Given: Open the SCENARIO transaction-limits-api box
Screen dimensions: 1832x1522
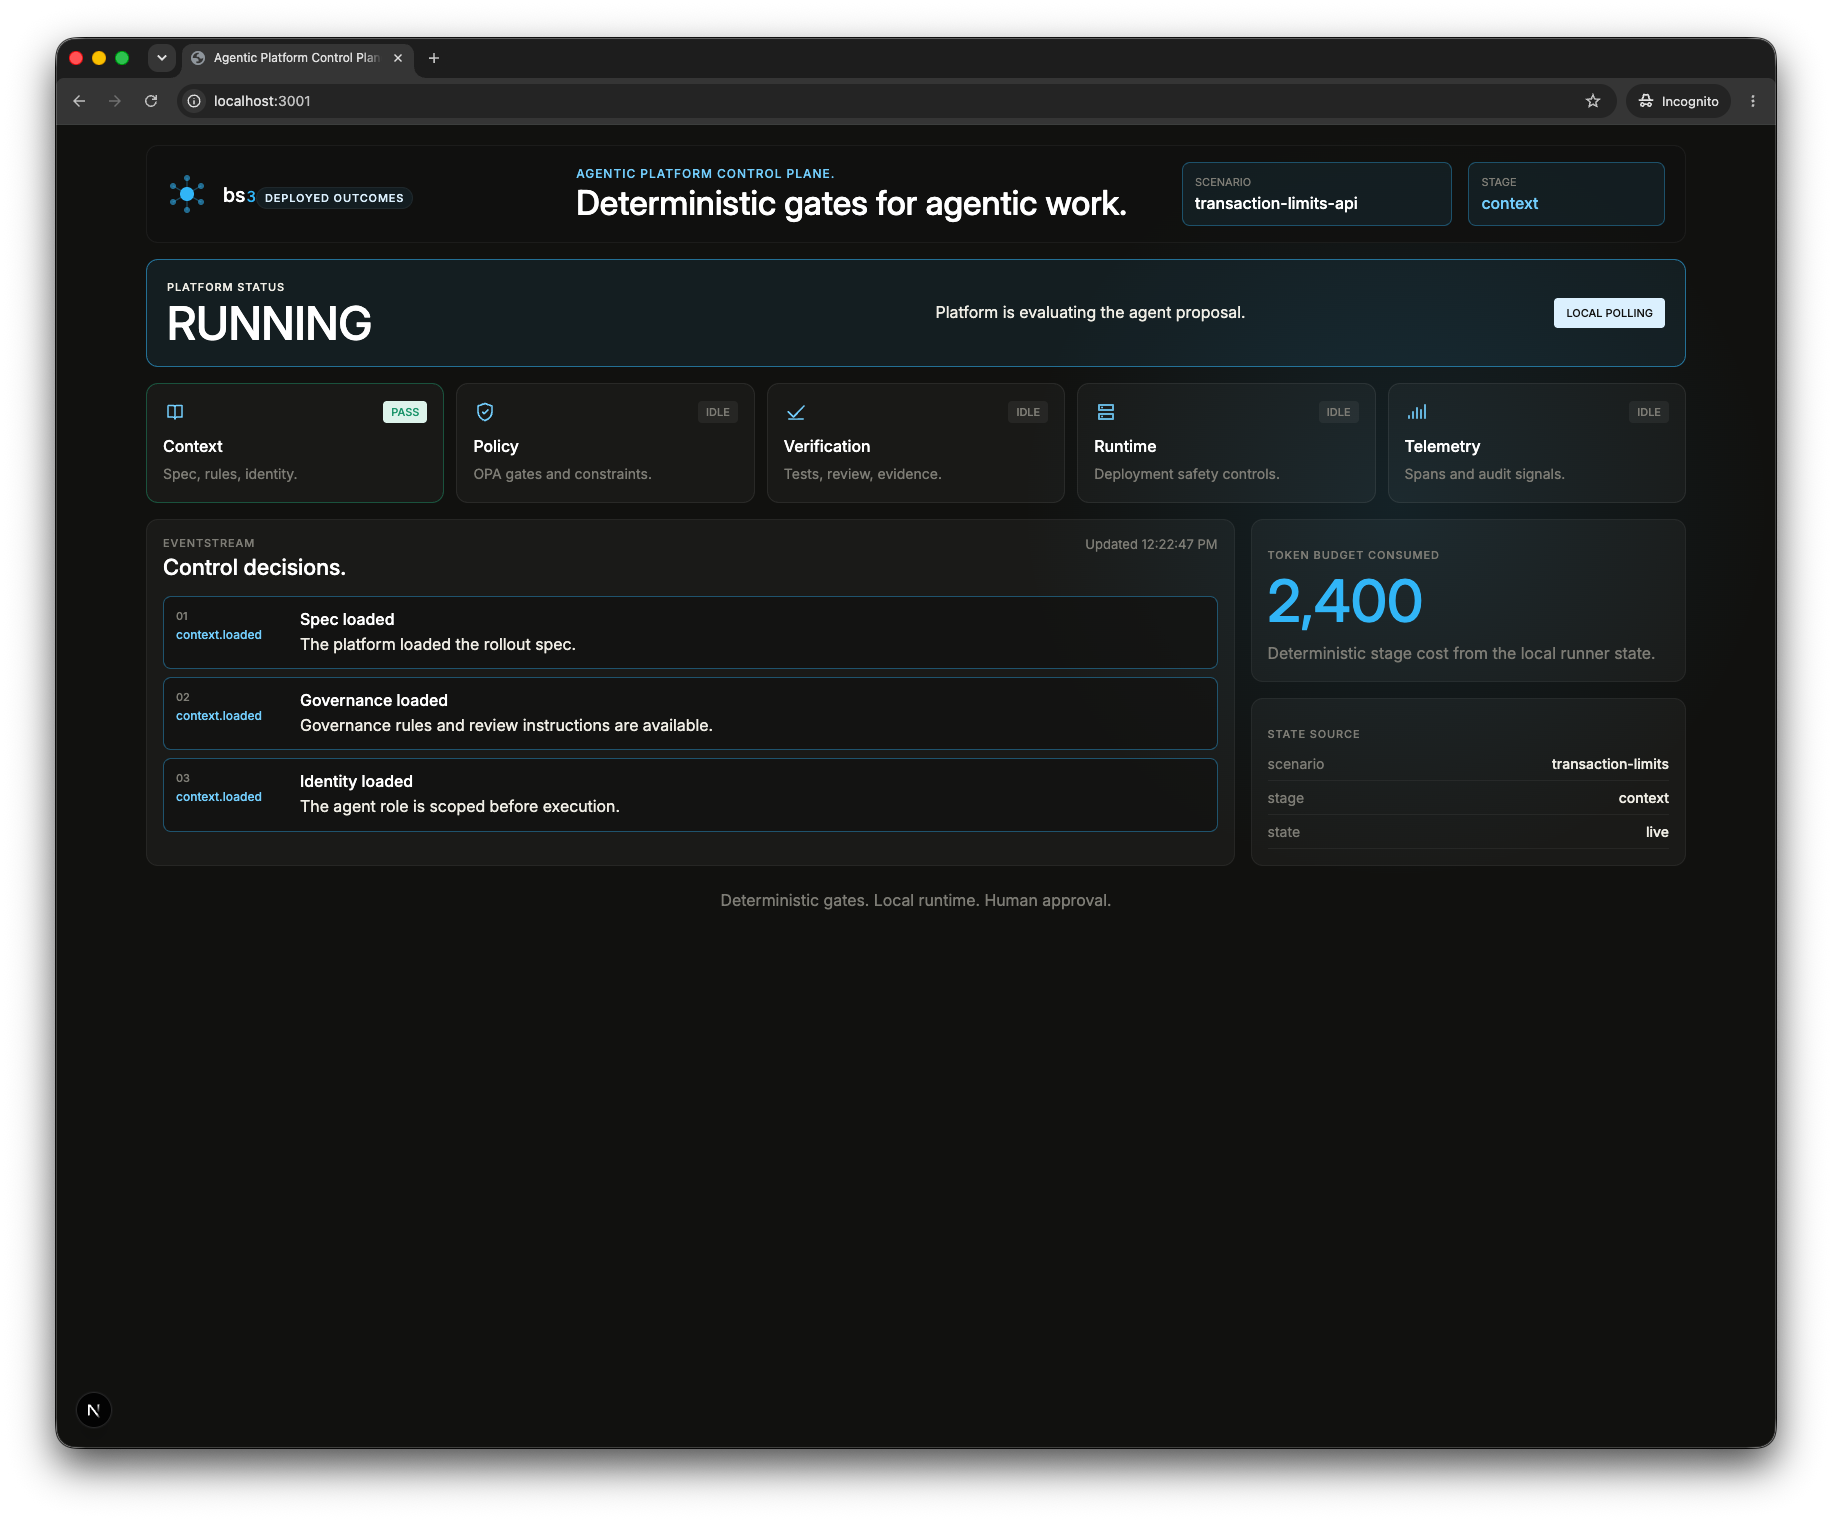Looking at the screenshot, I should click(x=1316, y=194).
